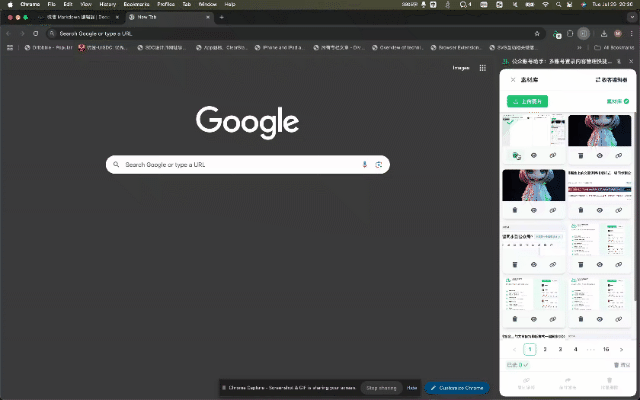The width and height of the screenshot is (640, 400).
Task: Open the All Bookmarks folder
Action: click(614, 48)
